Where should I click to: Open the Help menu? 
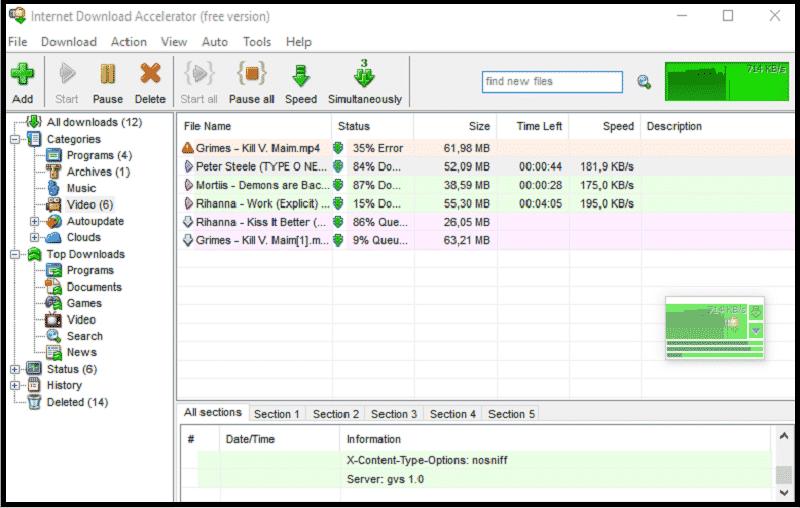(298, 42)
